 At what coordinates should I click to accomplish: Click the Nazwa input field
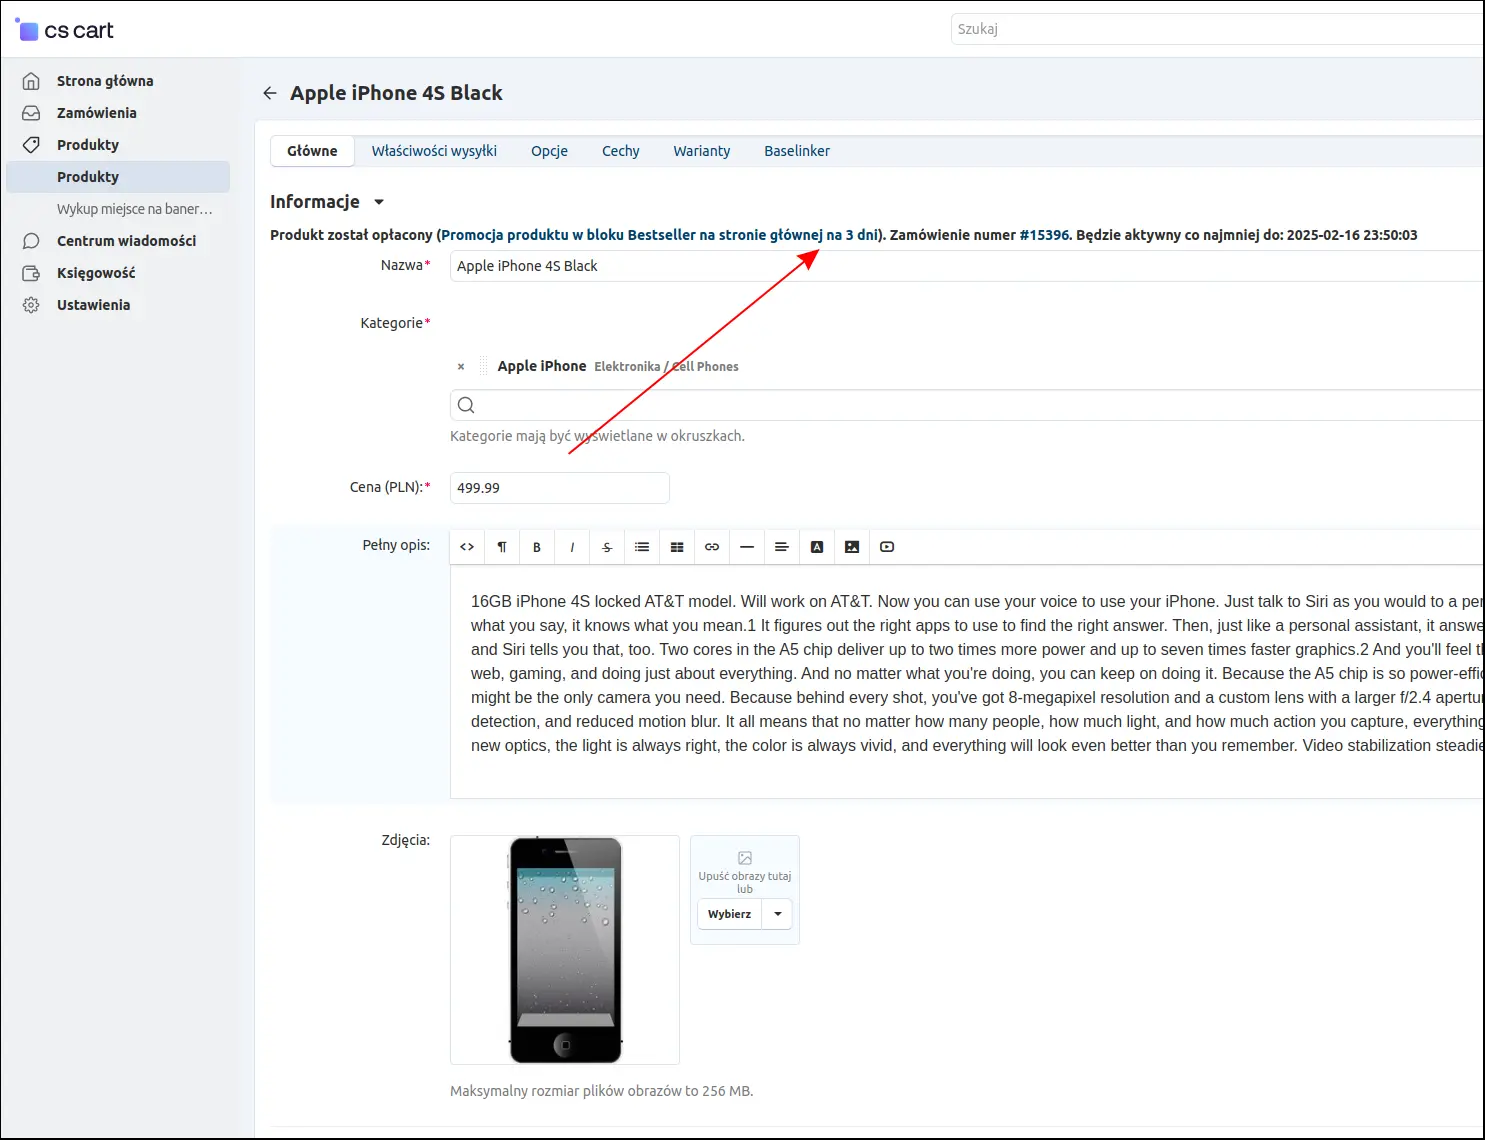[967, 266]
